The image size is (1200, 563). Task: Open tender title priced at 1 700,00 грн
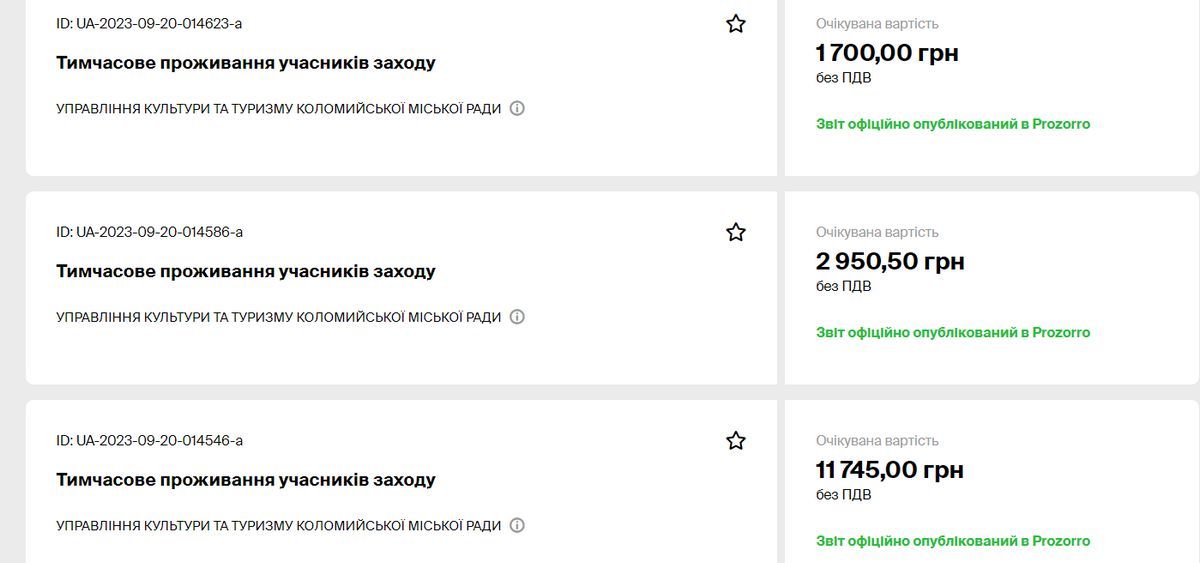click(245, 63)
